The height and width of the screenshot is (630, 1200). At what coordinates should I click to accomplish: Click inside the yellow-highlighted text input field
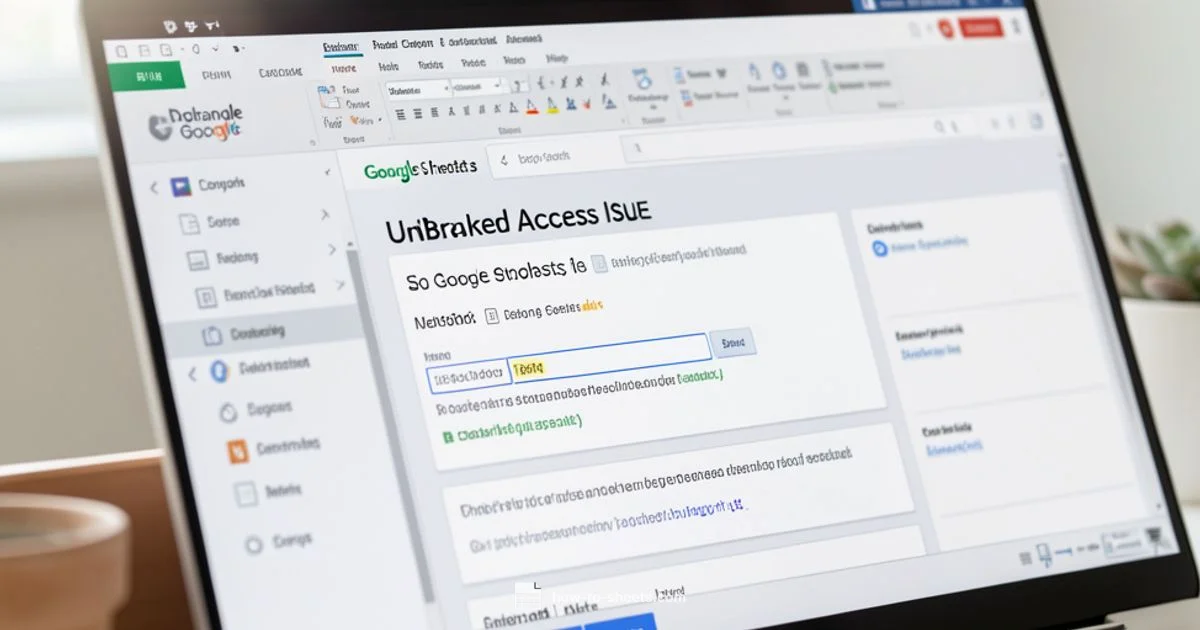[x=530, y=370]
